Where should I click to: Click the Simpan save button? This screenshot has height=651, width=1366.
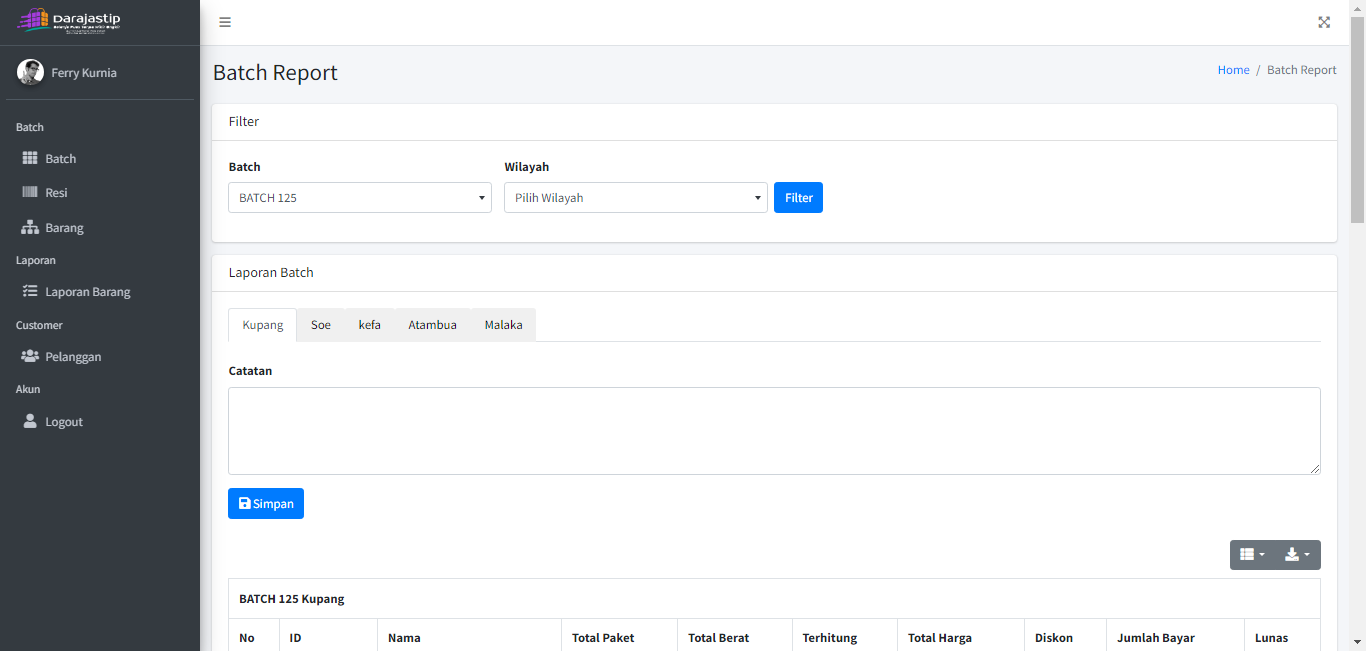(266, 504)
